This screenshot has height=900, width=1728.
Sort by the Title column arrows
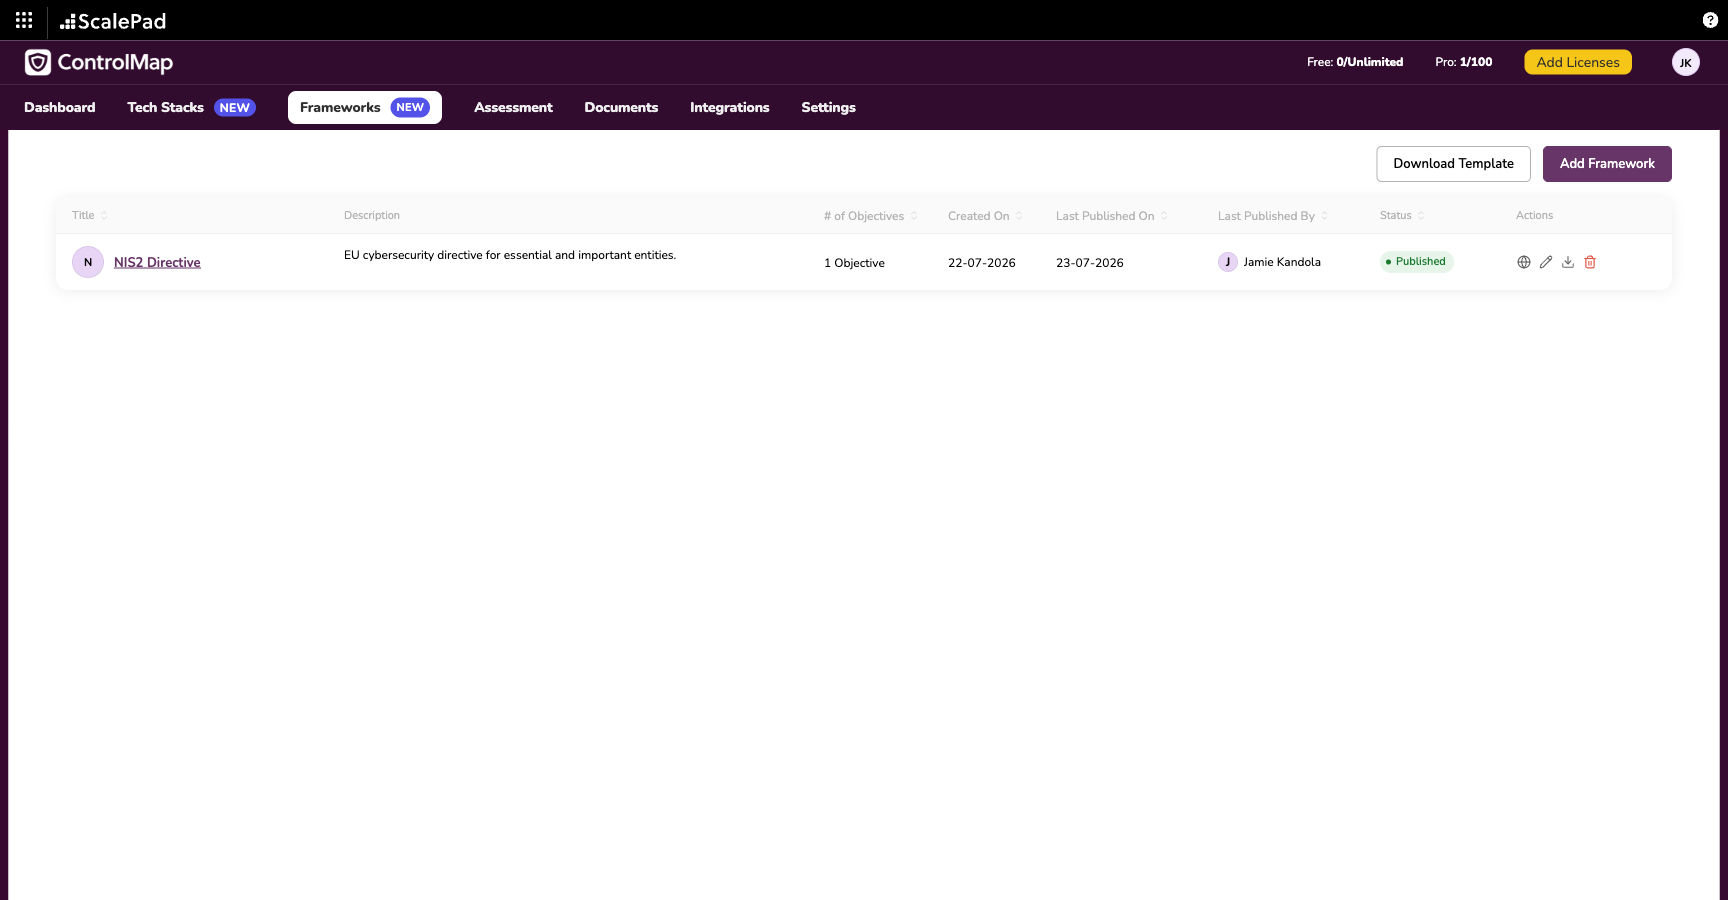[104, 216]
